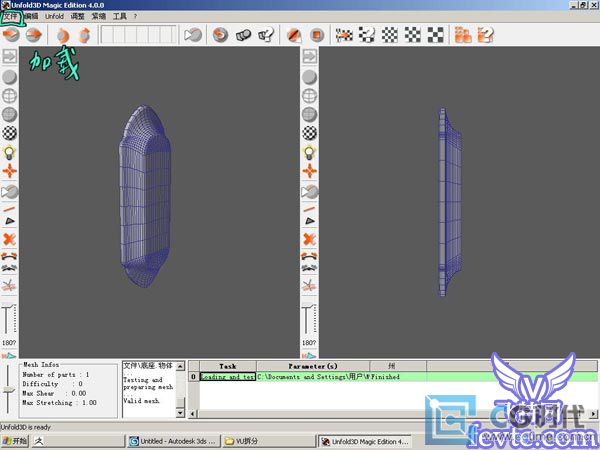Viewport: 600px width, 450px height.
Task: Toggle the light bulb in UV view sidebar
Action: [310, 153]
